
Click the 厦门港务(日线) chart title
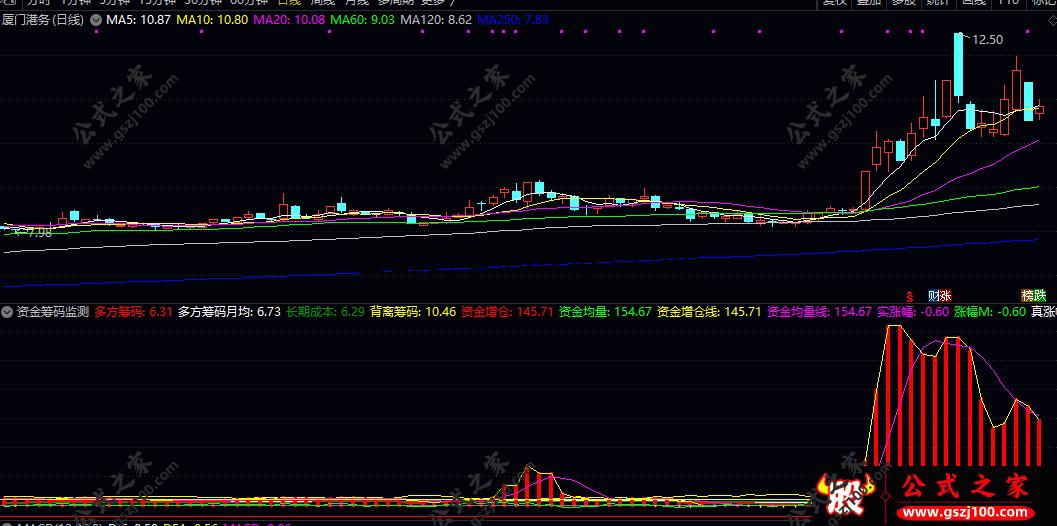43,20
